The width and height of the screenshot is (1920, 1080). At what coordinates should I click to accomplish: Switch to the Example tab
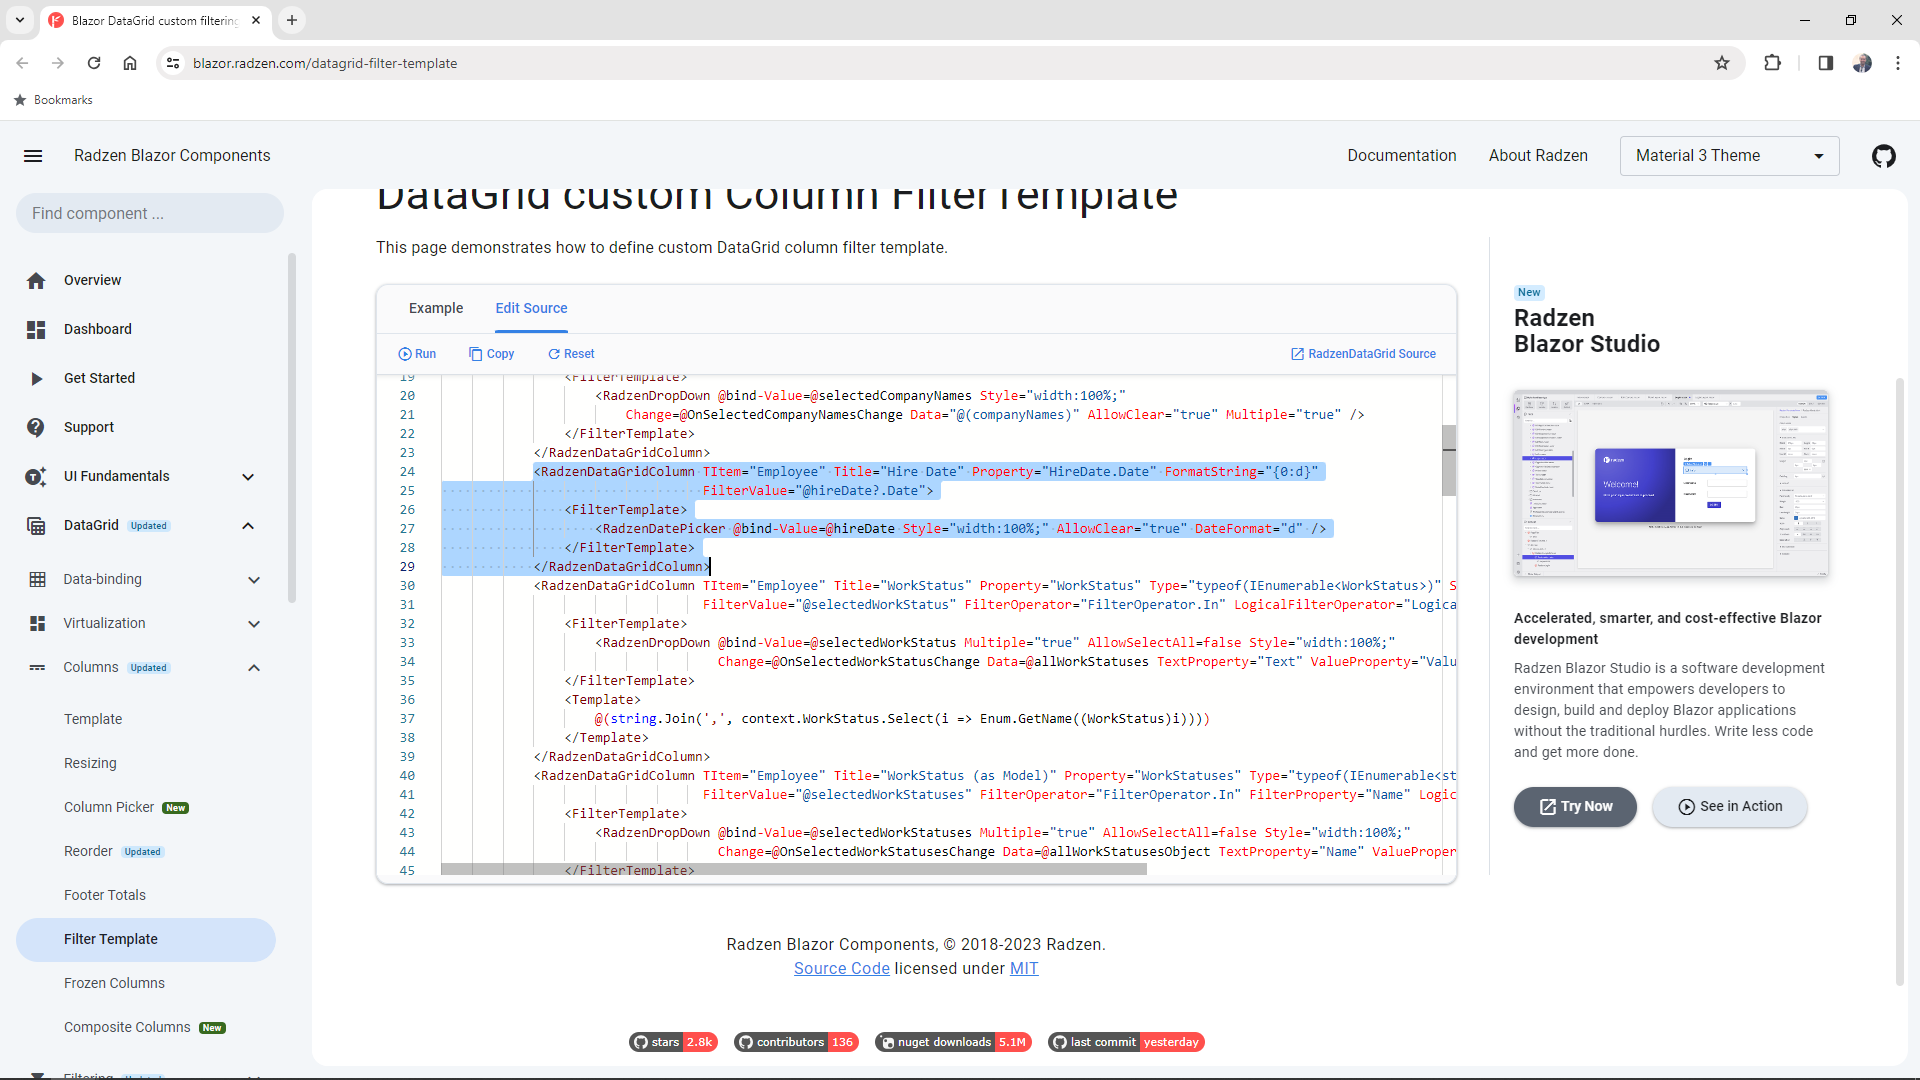point(436,308)
